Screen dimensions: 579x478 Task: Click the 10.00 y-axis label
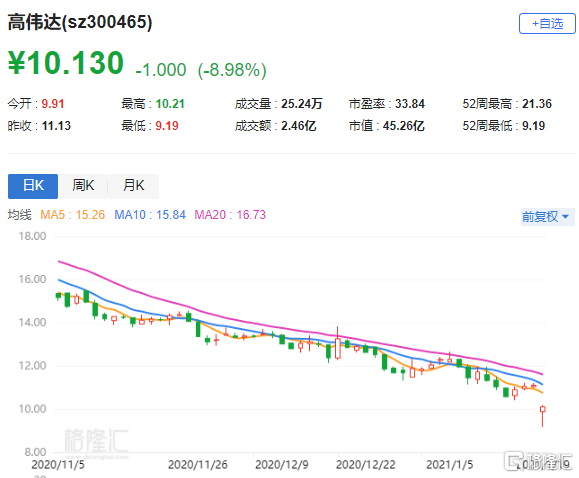point(32,409)
